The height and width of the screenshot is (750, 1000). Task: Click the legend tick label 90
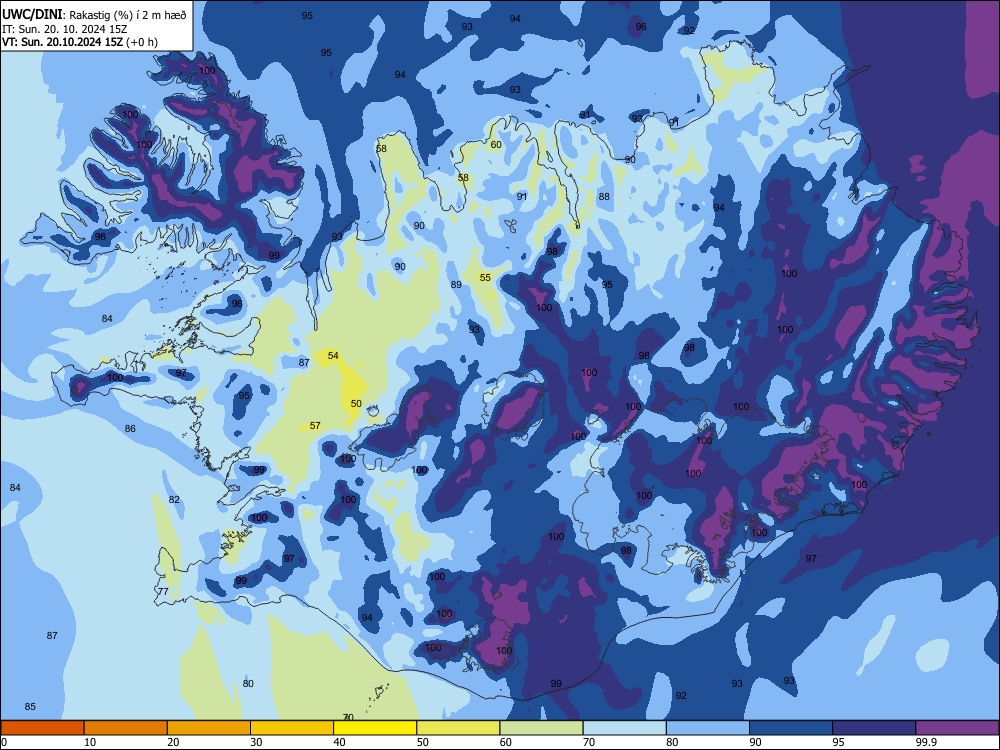pos(755,742)
